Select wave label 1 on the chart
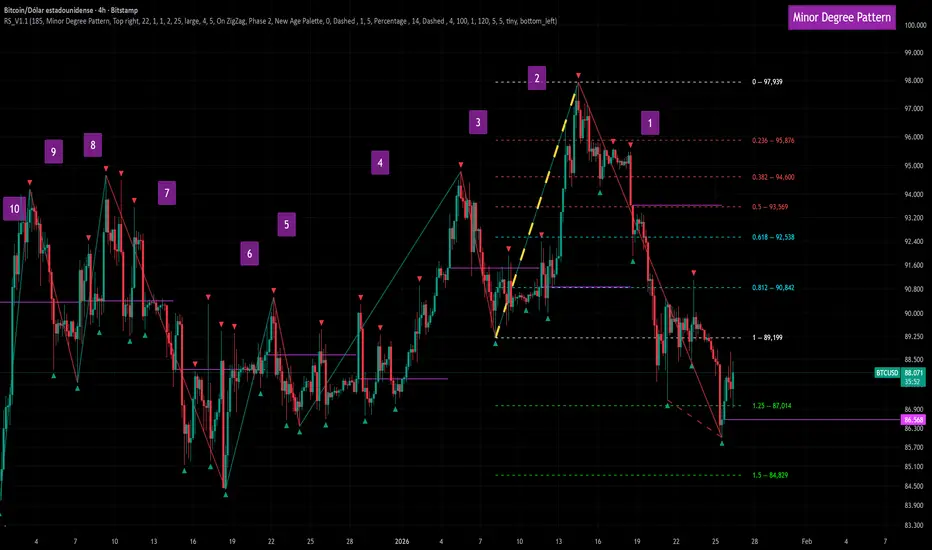 coord(650,123)
